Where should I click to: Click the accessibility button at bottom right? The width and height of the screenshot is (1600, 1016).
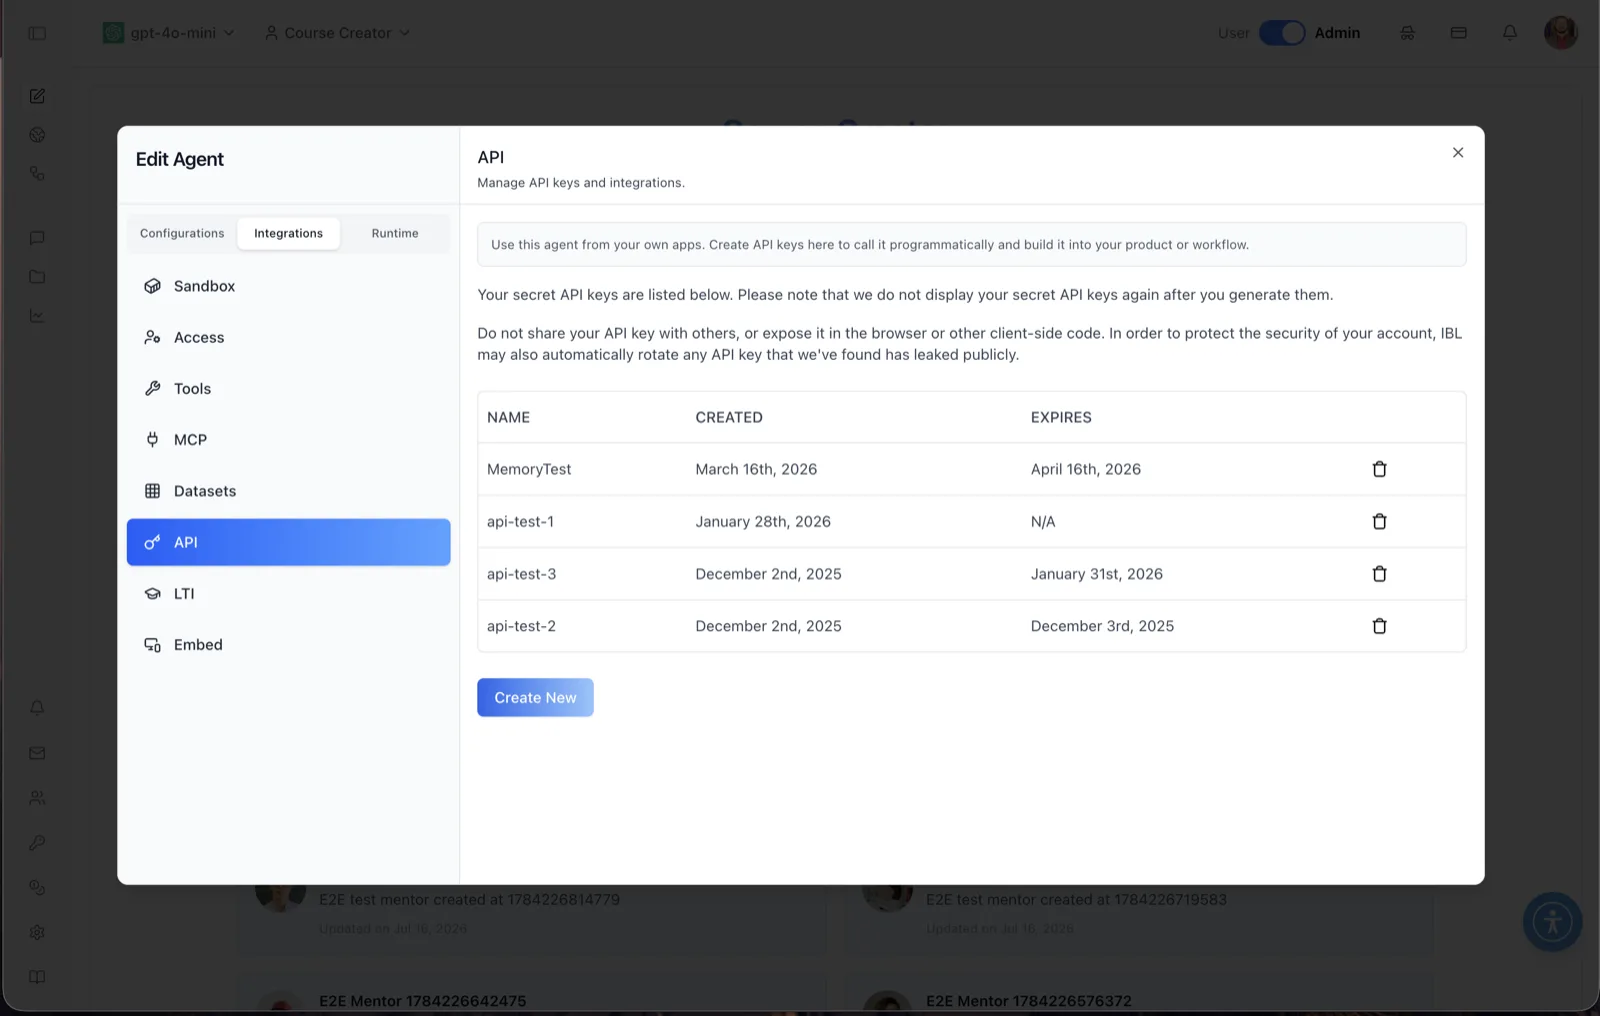pyautogui.click(x=1552, y=921)
